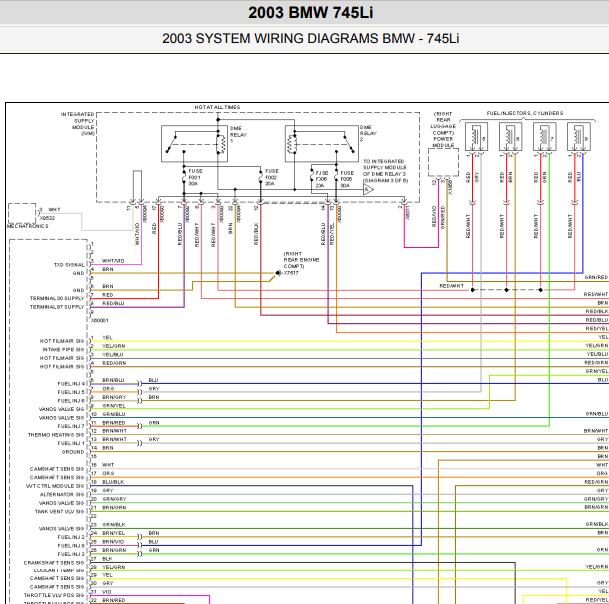The image size is (609, 604).
Task: Click the "TERMINAL 30 SUPPLY" pin label
Action: tap(57, 298)
